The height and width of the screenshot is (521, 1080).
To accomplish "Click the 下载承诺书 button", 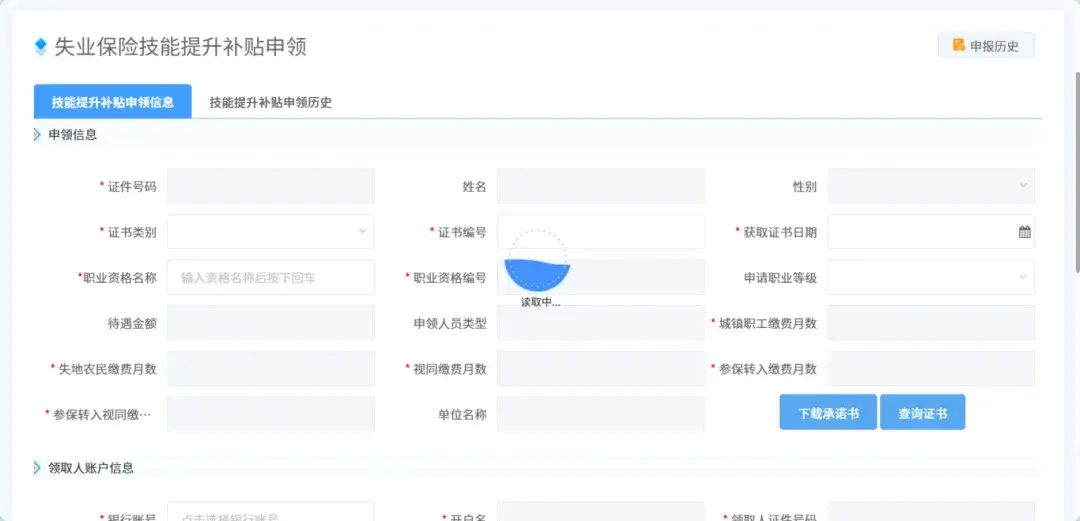I will coord(828,413).
